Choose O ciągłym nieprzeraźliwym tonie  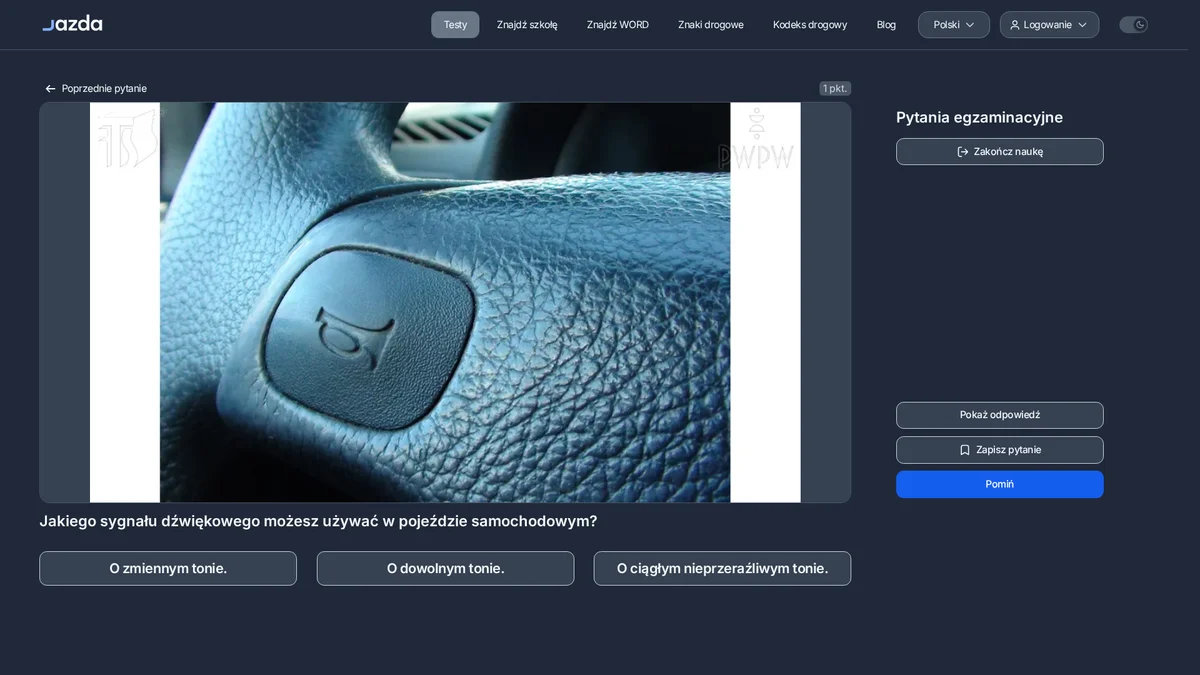pyautogui.click(x=722, y=568)
